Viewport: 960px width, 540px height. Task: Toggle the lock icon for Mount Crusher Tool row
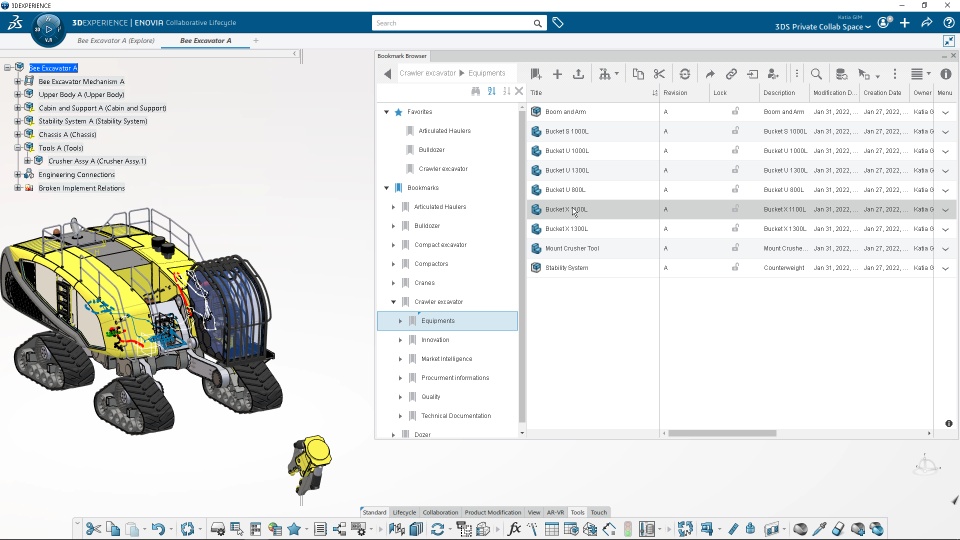click(x=735, y=248)
